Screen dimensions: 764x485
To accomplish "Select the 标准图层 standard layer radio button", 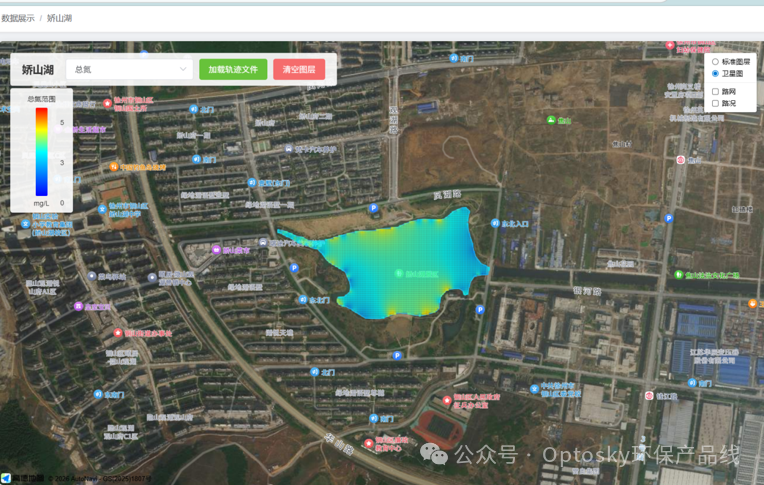I will click(x=715, y=61).
